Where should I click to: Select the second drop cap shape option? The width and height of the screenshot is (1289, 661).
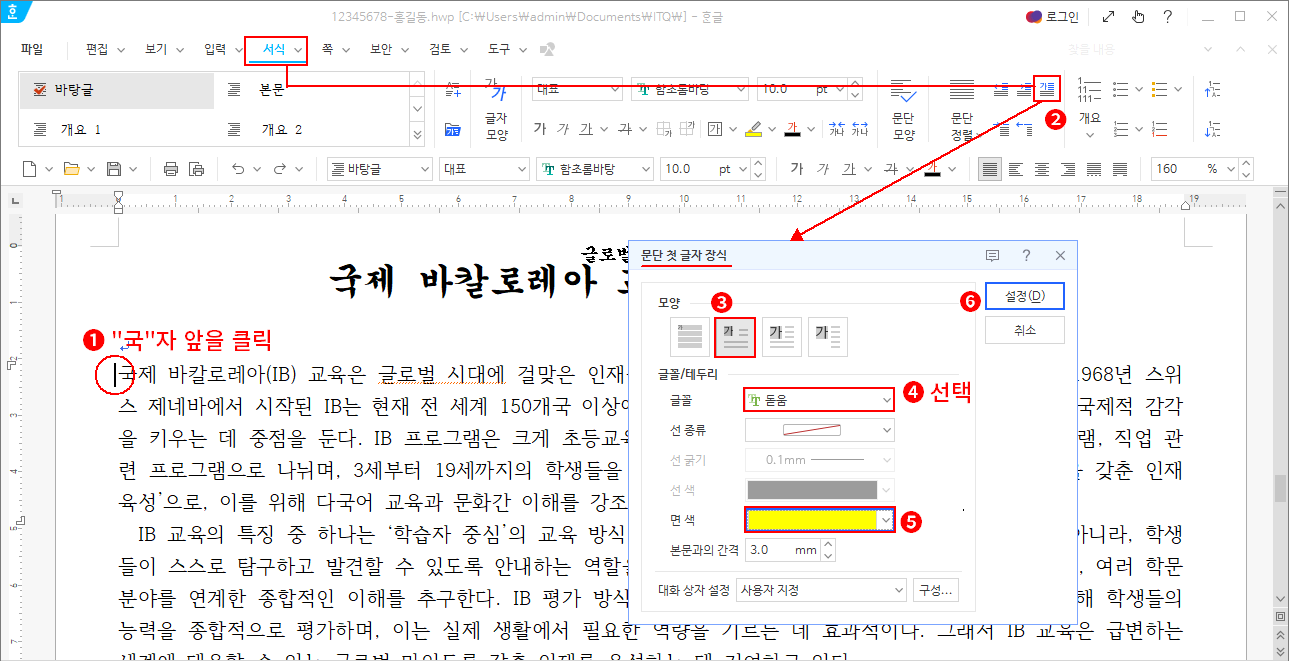pyautogui.click(x=735, y=336)
